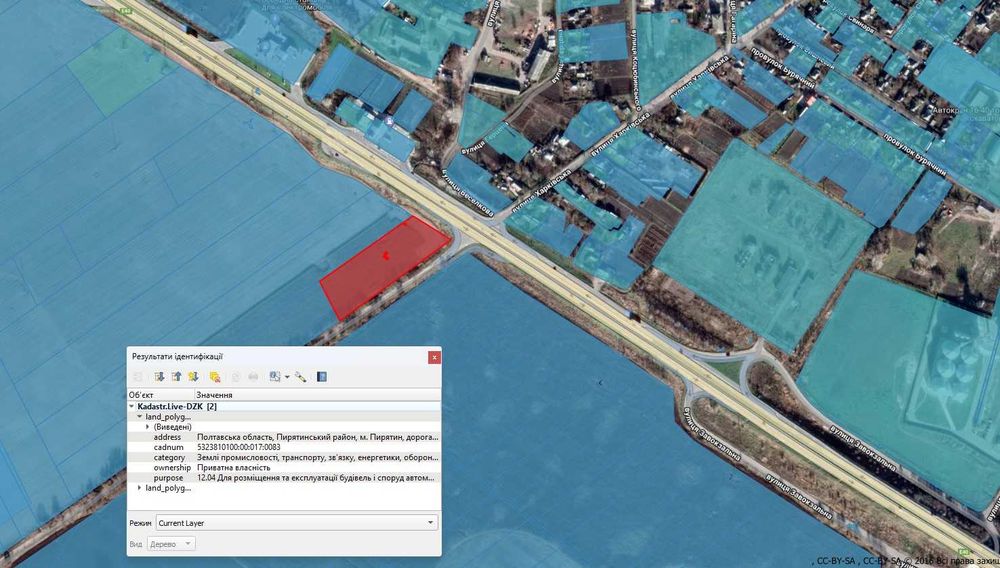This screenshot has height=568, width=1000.
Task: Click the Copy Selected Feature icon
Action: 236,377
